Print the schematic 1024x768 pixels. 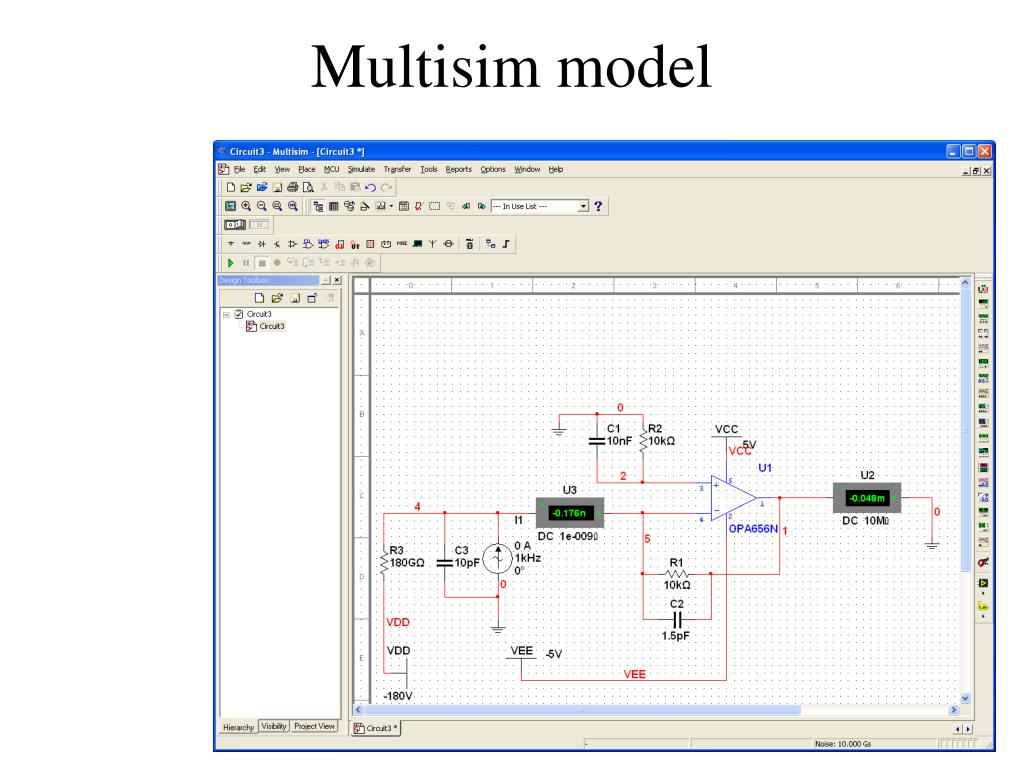[291, 187]
